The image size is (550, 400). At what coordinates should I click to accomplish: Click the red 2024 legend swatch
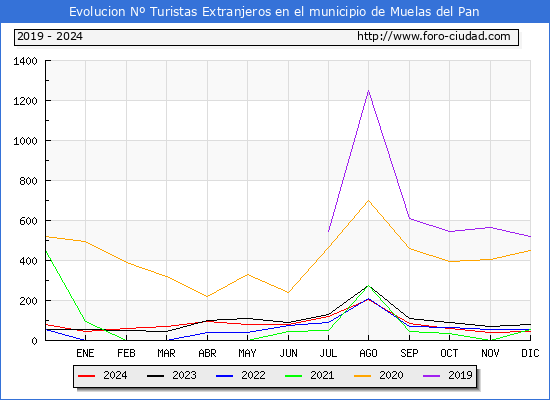click(86, 376)
